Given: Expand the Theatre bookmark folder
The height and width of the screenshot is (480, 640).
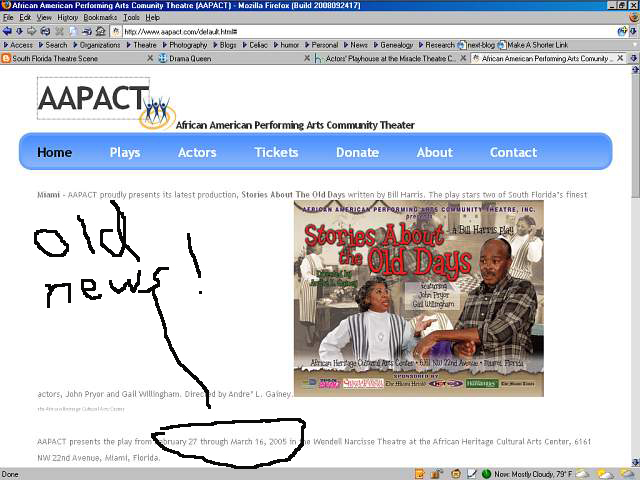Looking at the screenshot, I should tap(142, 45).
